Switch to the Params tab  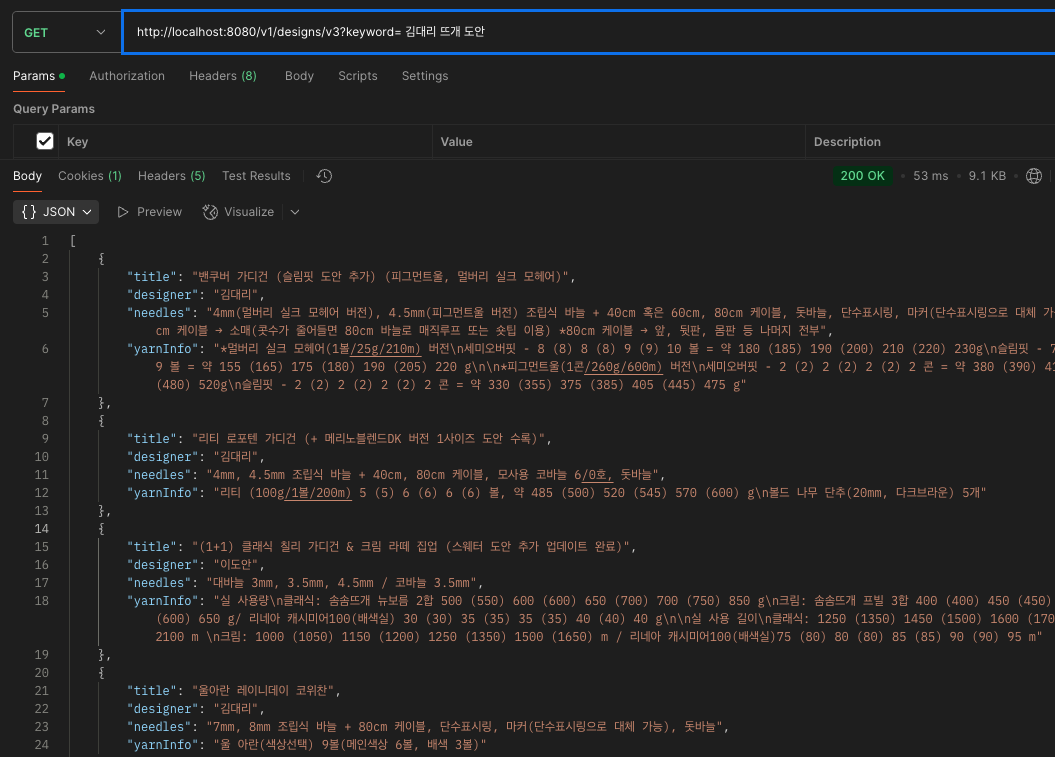pyautogui.click(x=39, y=76)
